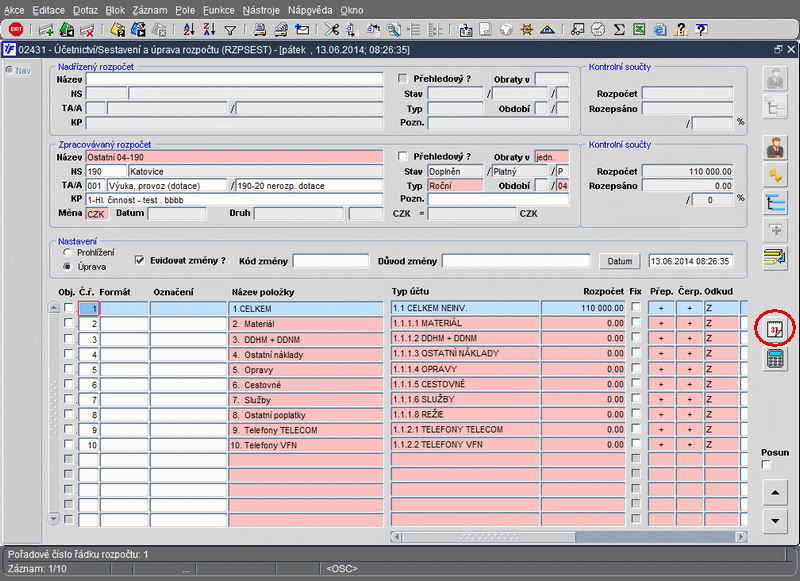Click the red EXIT toolbar icon
800x581 pixels.
(x=15, y=29)
